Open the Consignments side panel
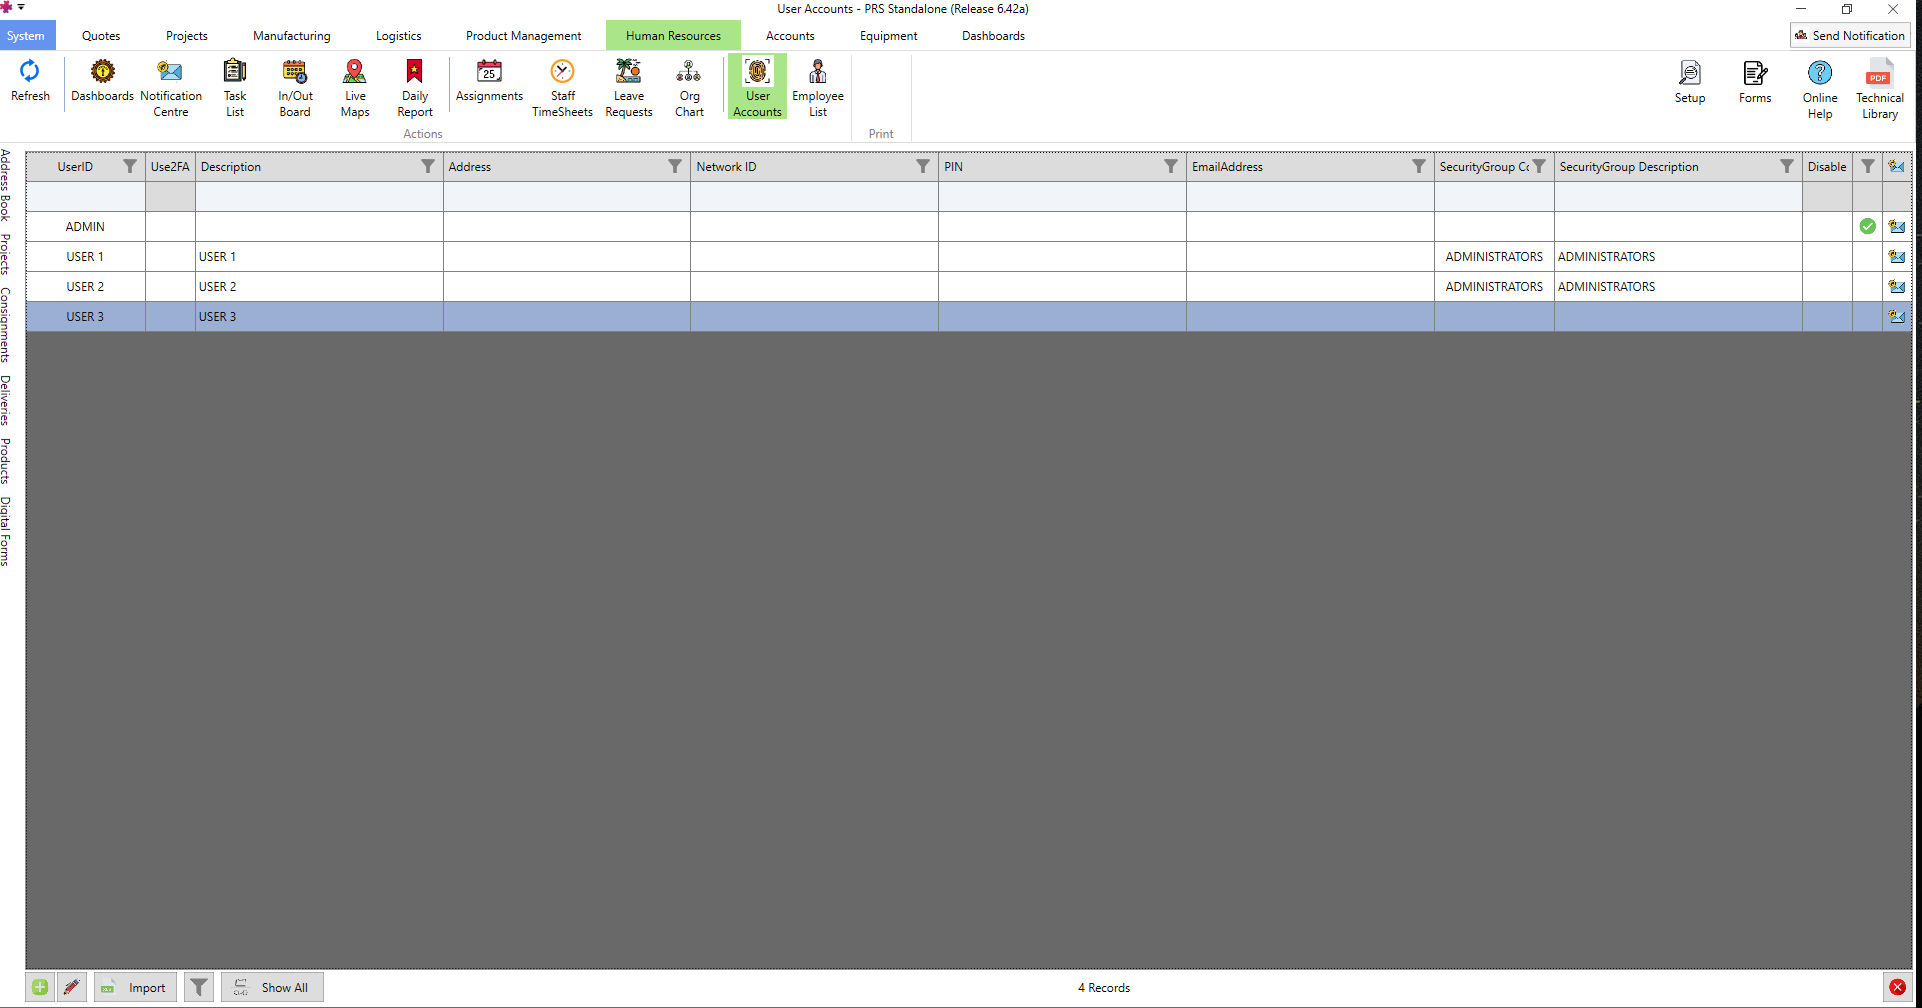1922x1008 pixels. click(6, 325)
